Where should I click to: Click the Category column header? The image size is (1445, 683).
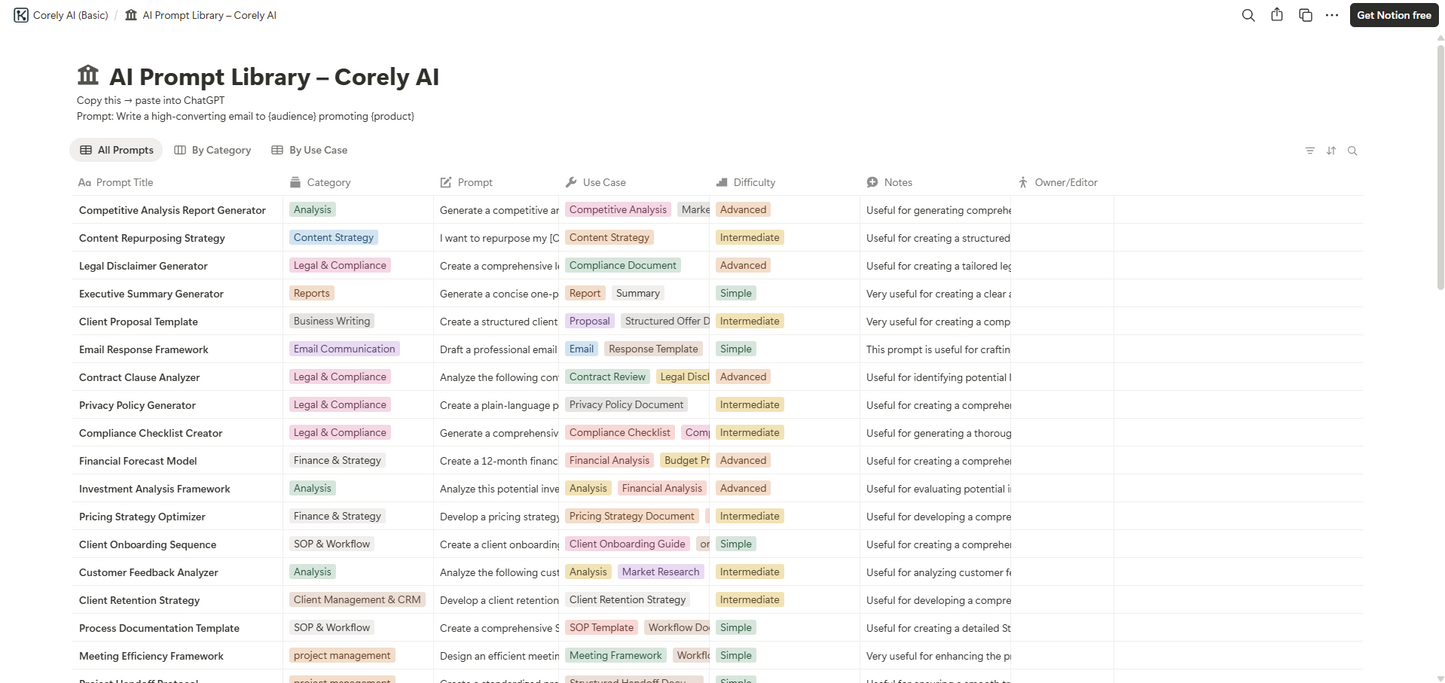coord(320,182)
